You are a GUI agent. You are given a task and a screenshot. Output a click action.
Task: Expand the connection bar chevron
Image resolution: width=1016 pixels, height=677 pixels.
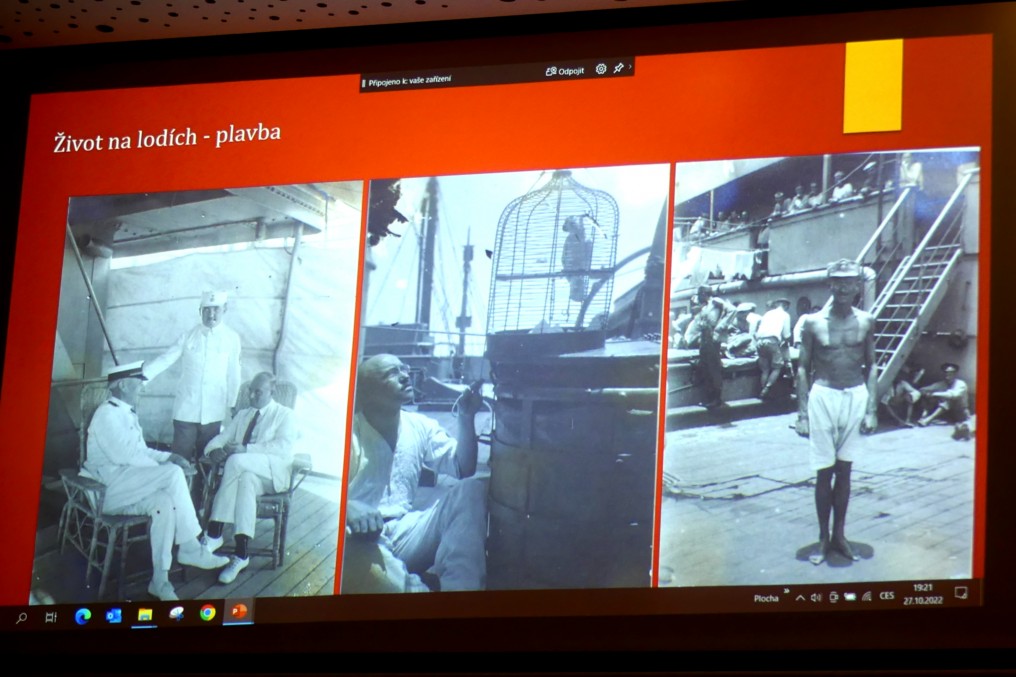pyautogui.click(x=630, y=66)
